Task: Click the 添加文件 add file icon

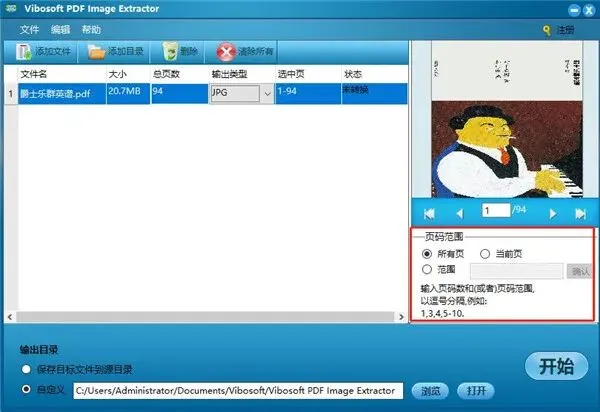Action: click(24, 52)
